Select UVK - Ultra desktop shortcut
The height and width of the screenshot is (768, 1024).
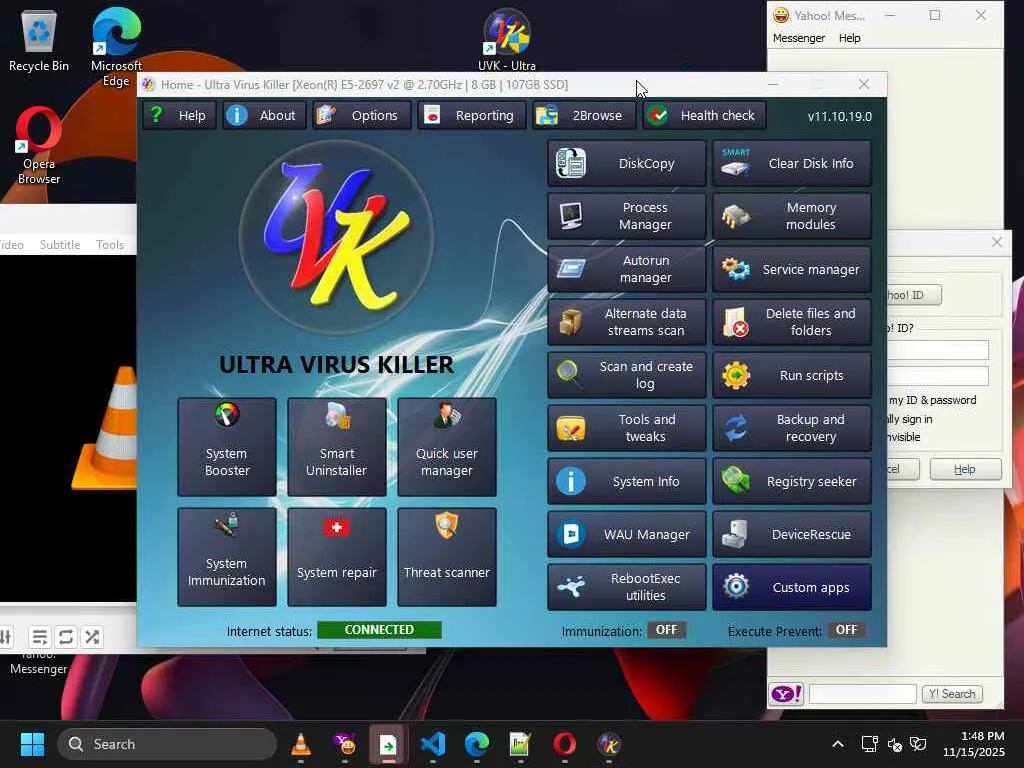click(507, 39)
